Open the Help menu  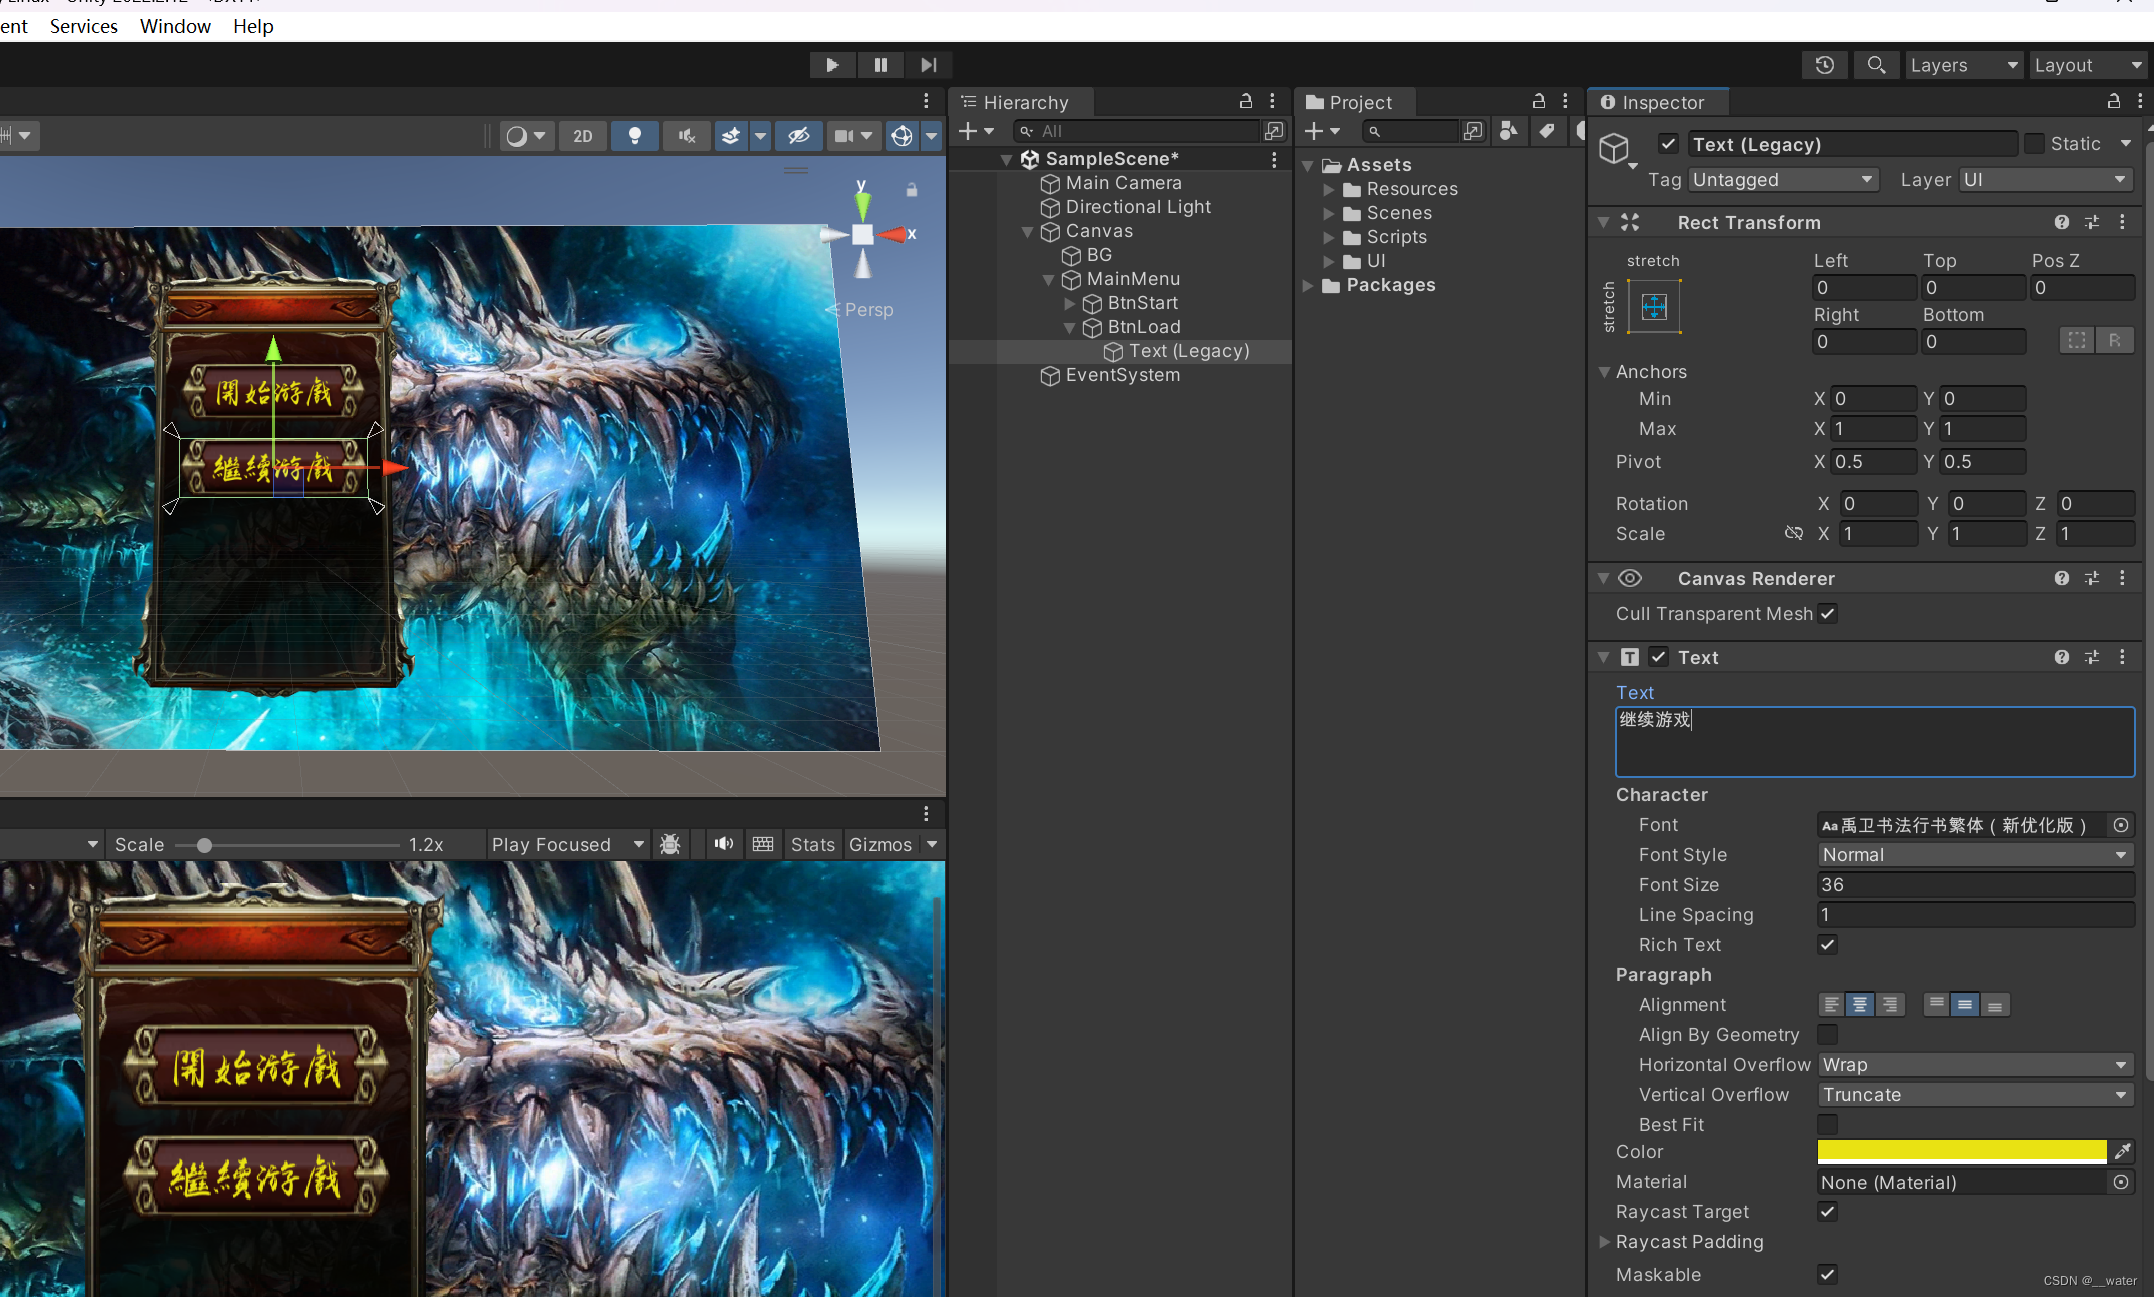253,26
